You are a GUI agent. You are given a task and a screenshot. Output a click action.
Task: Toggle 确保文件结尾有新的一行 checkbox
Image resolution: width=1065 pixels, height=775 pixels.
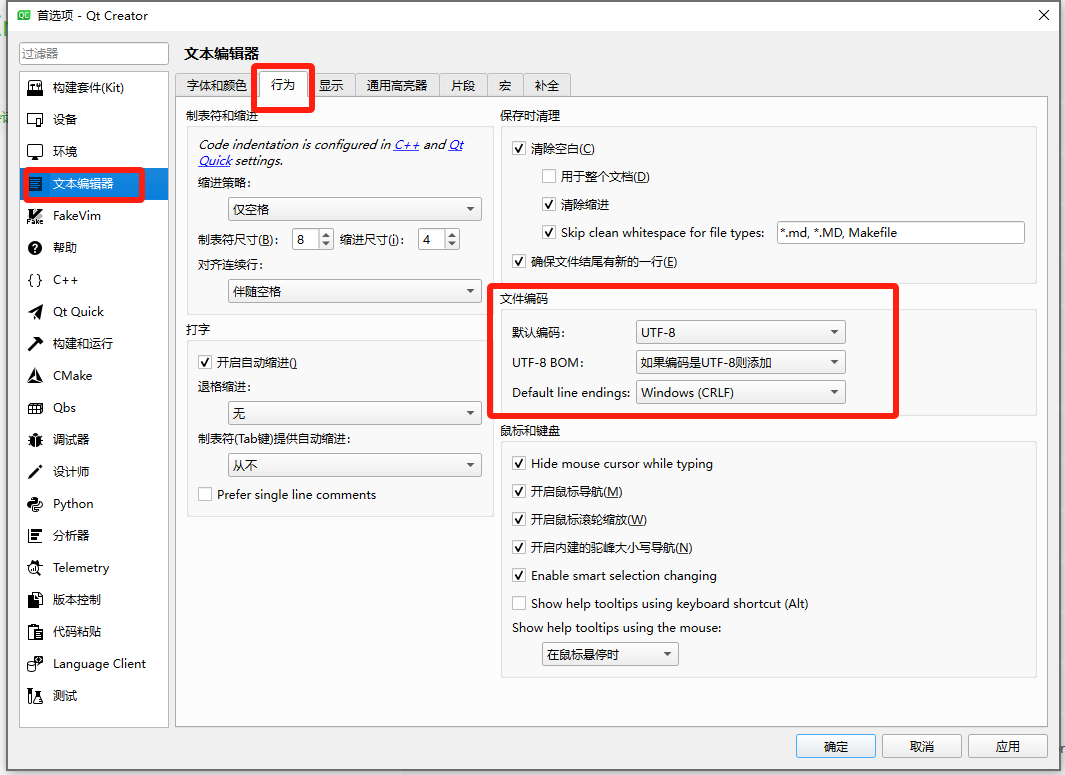tap(519, 262)
